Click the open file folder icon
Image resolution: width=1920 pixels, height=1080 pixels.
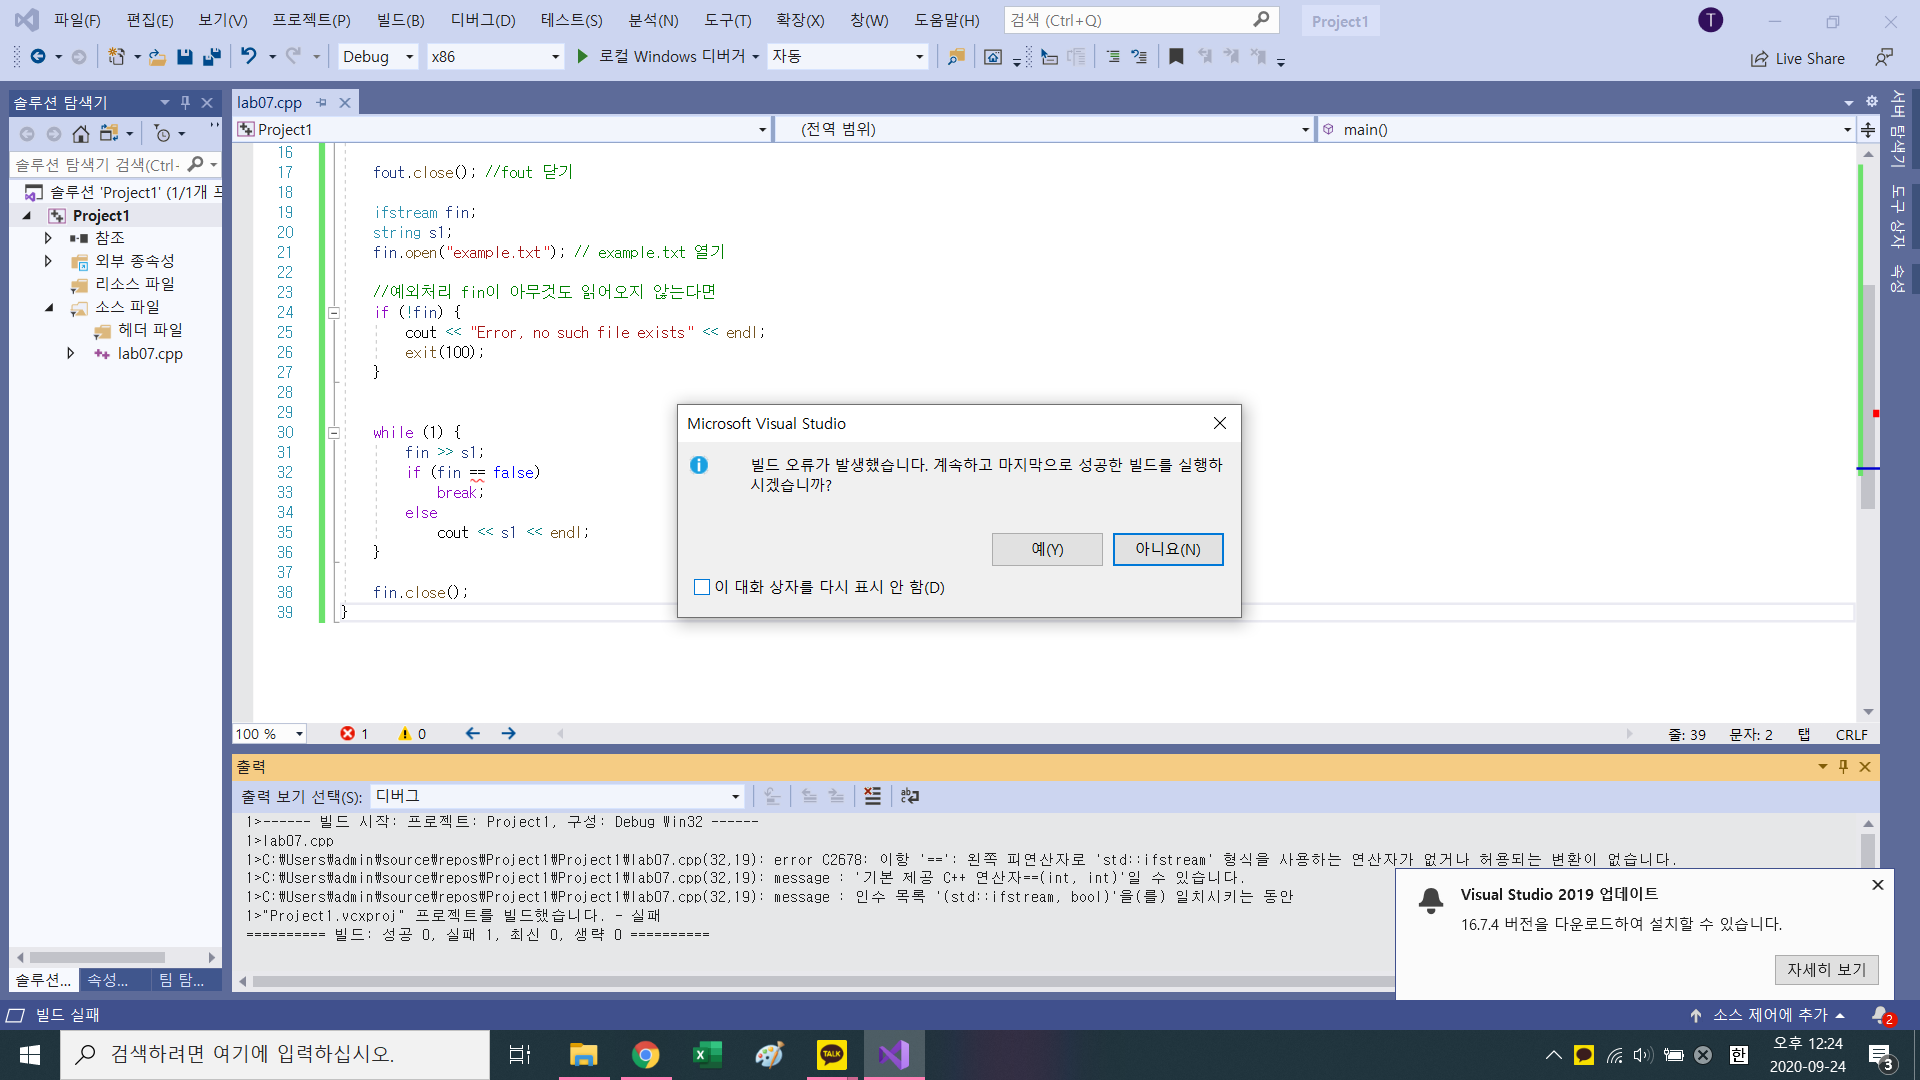[157, 57]
